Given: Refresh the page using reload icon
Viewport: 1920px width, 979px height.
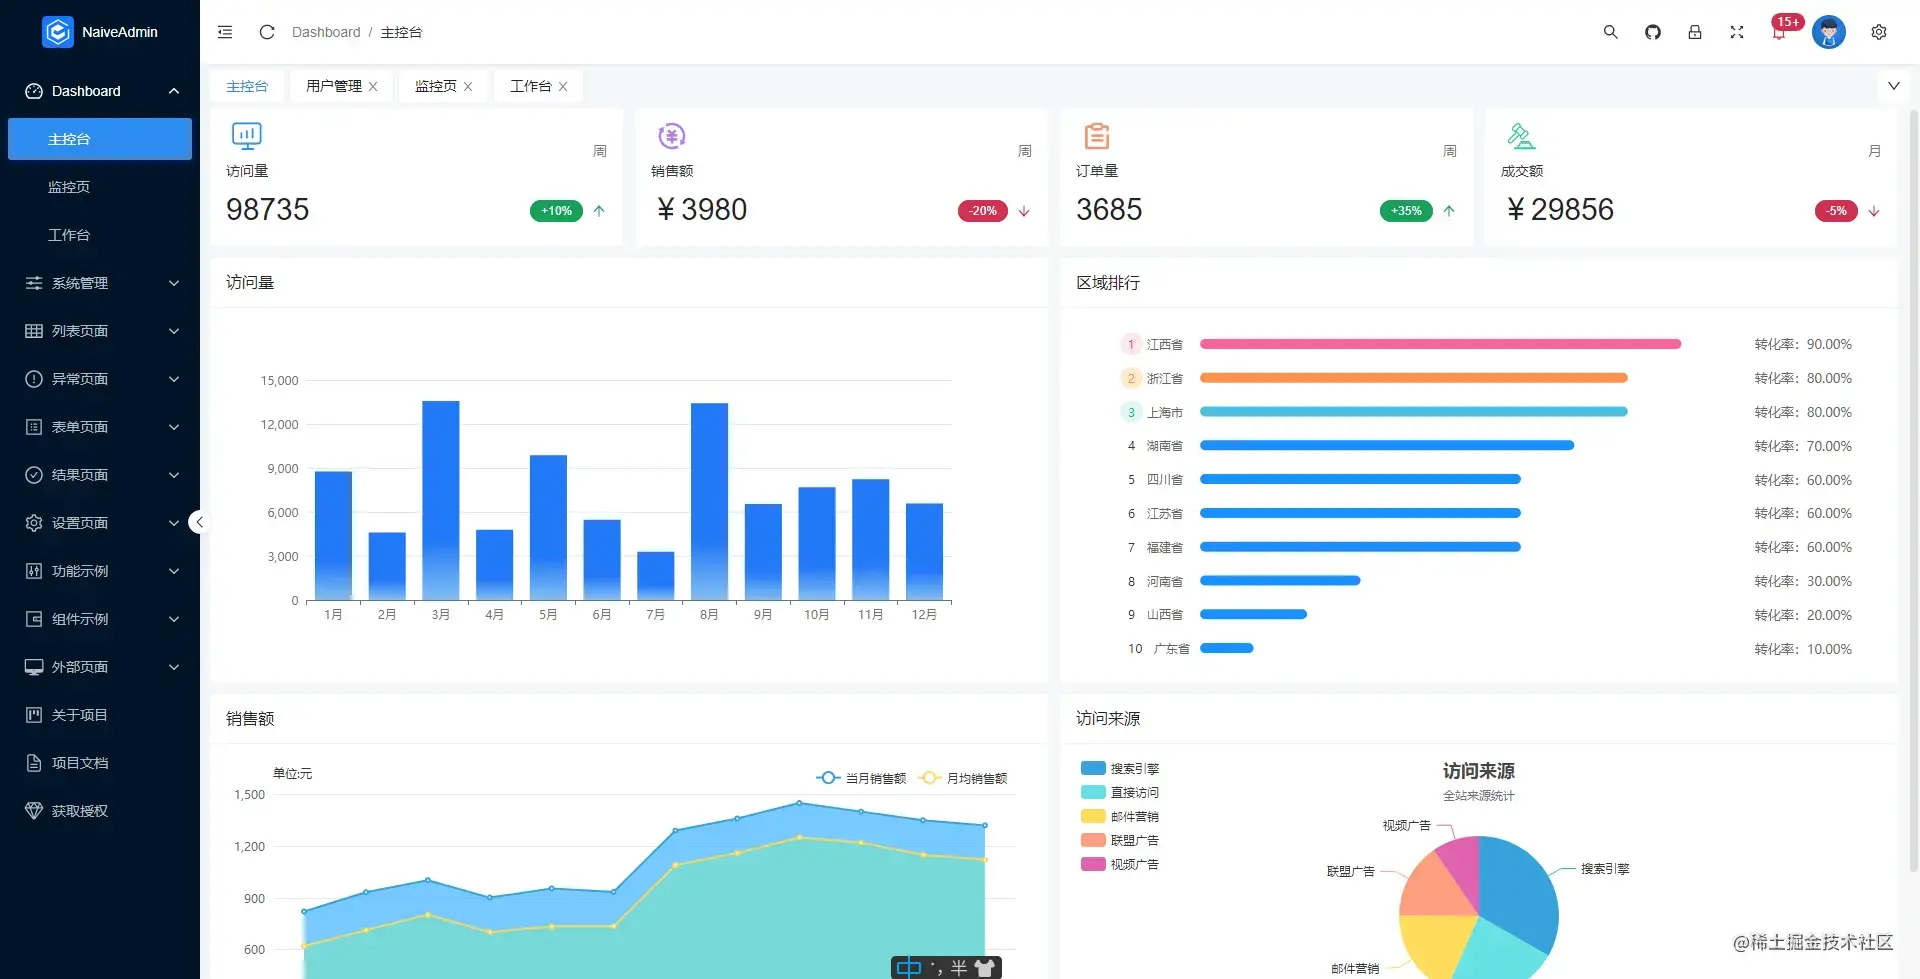Looking at the screenshot, I should pyautogui.click(x=267, y=32).
